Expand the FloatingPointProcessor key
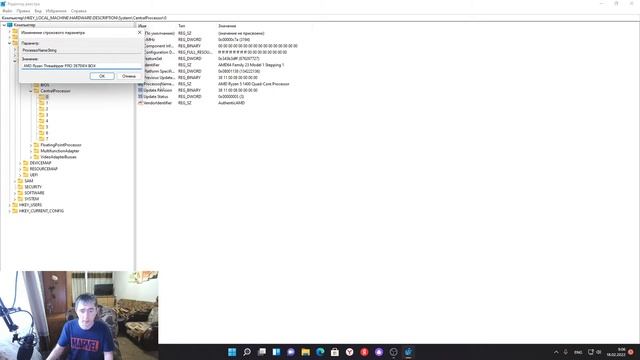Image resolution: width=640 pixels, height=360 pixels. click(31, 145)
